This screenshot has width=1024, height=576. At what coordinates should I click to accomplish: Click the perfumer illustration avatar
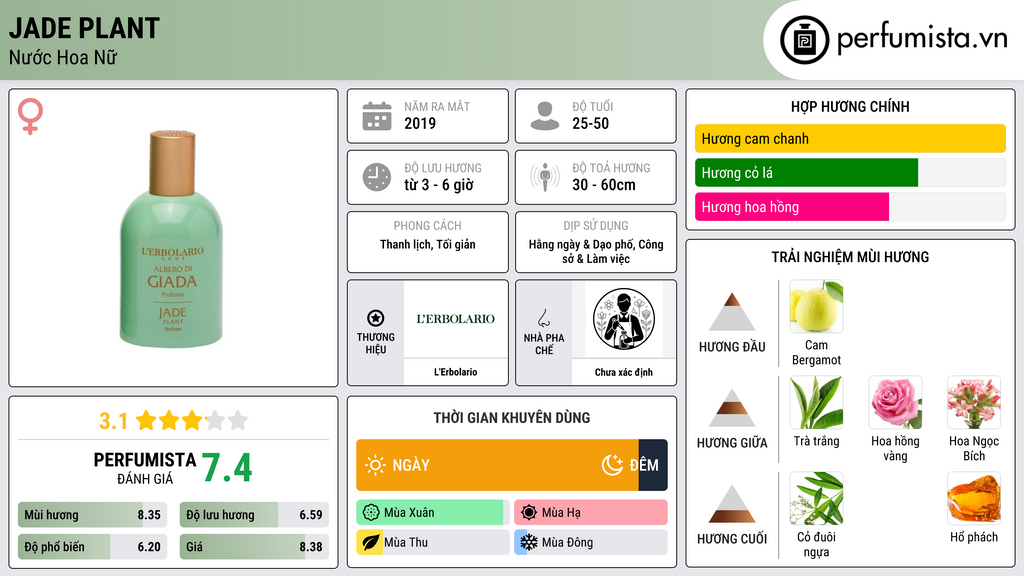pos(624,319)
